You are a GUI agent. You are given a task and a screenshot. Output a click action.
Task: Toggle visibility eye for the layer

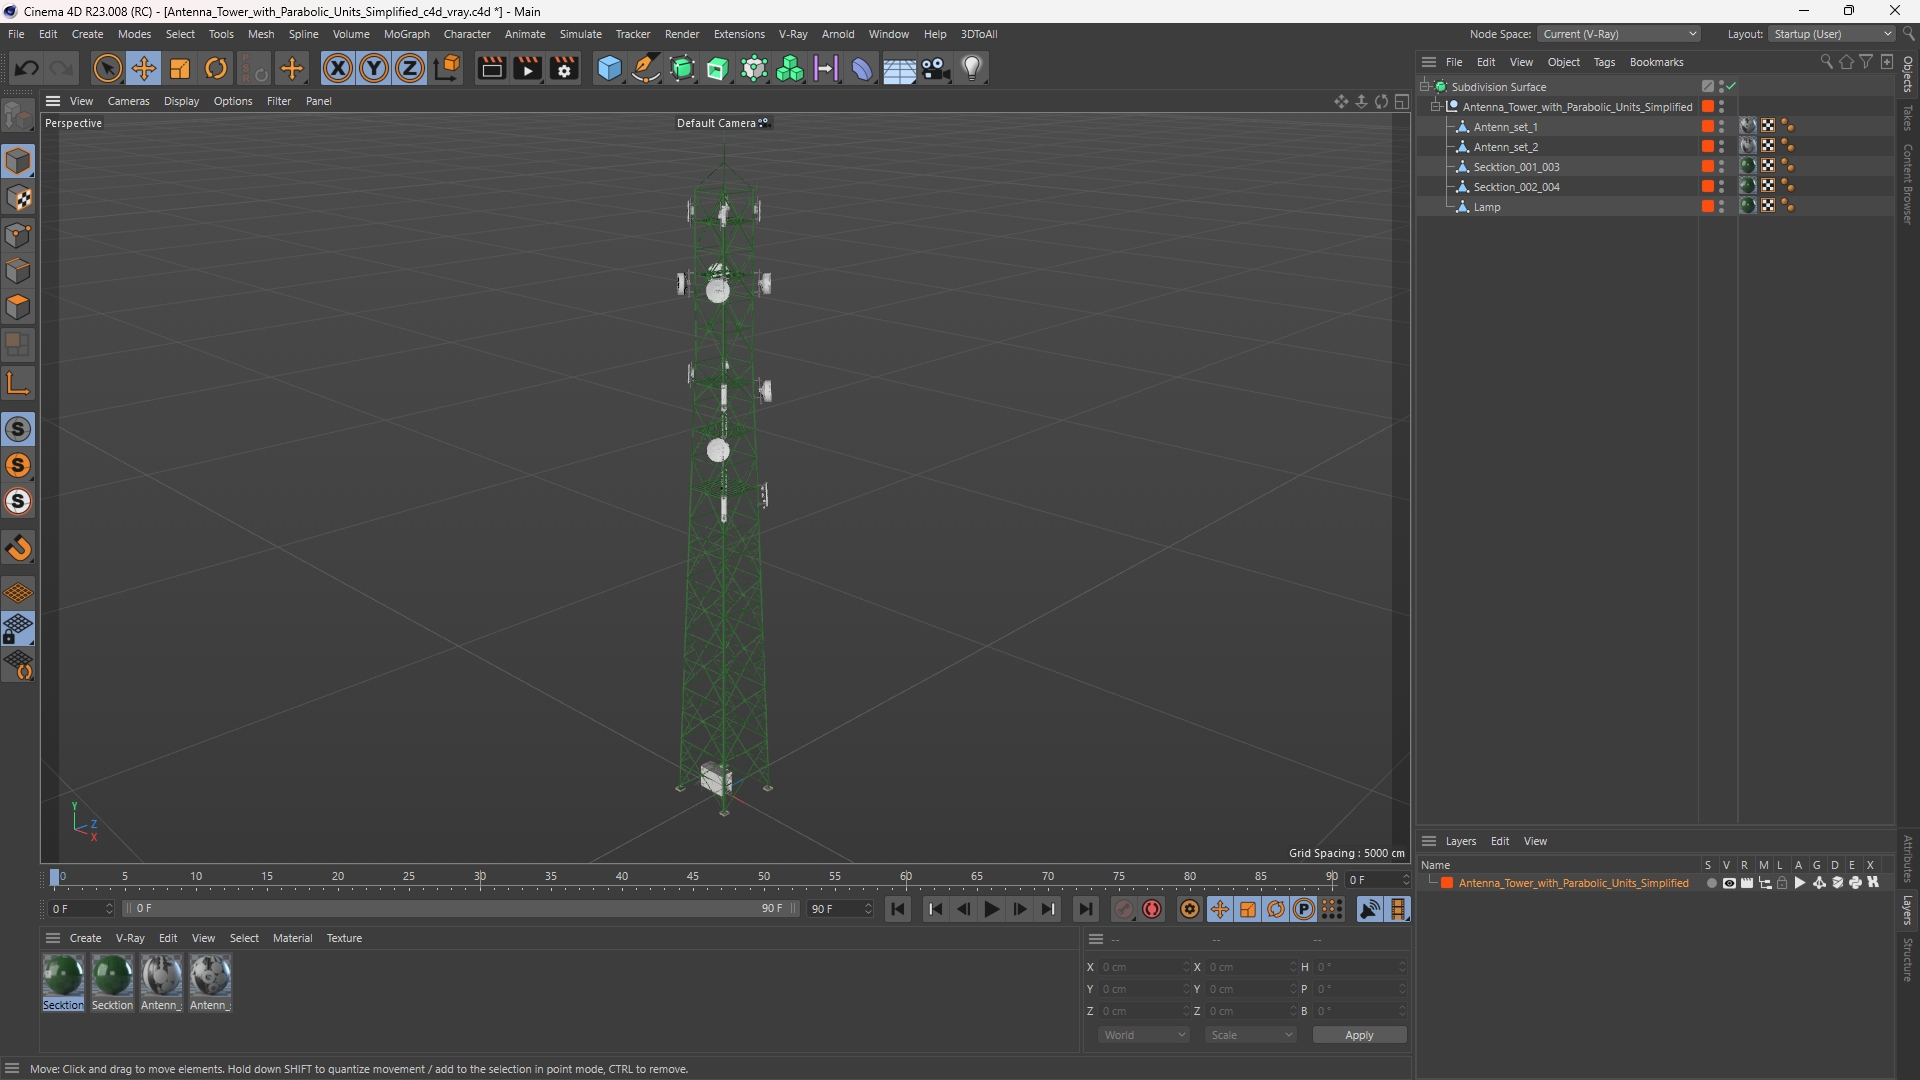(1729, 883)
